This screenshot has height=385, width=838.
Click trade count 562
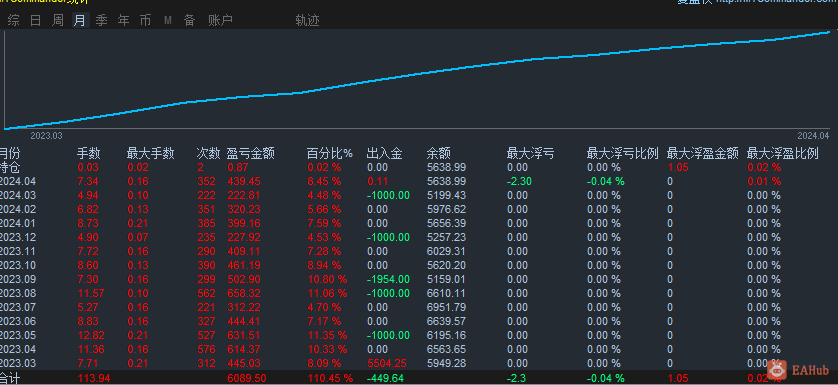click(206, 293)
